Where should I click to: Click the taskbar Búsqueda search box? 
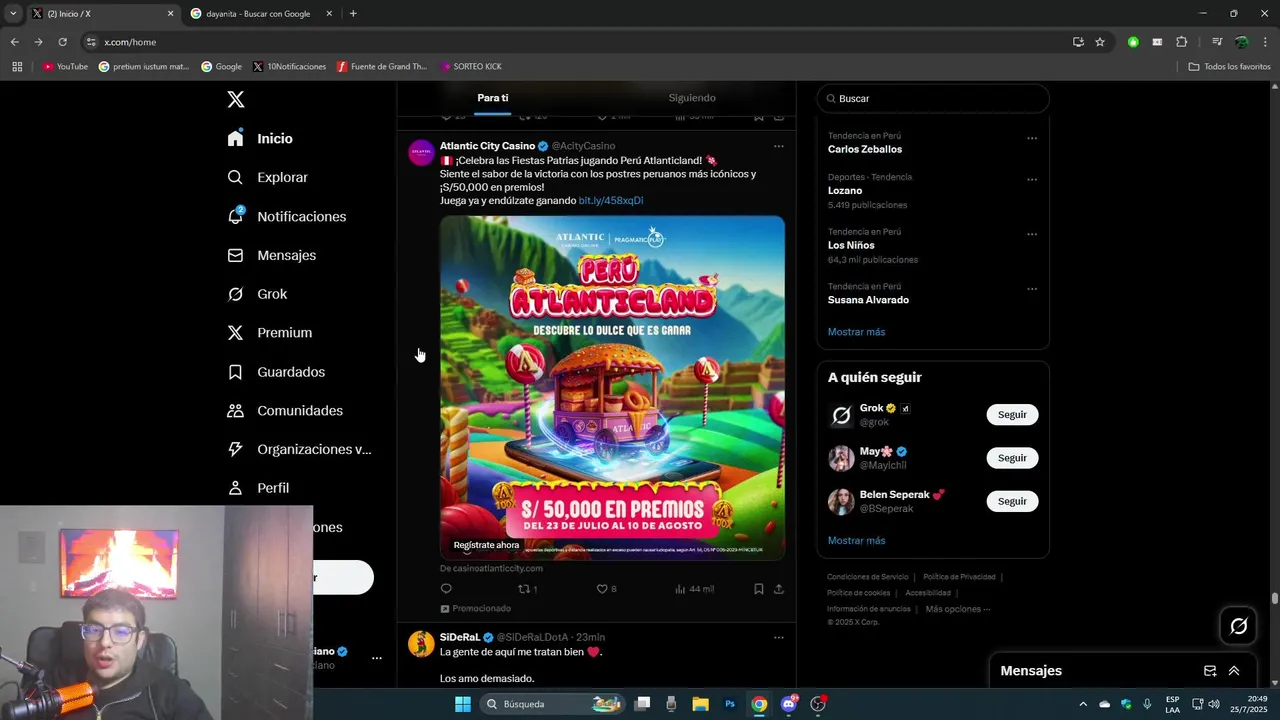point(553,704)
